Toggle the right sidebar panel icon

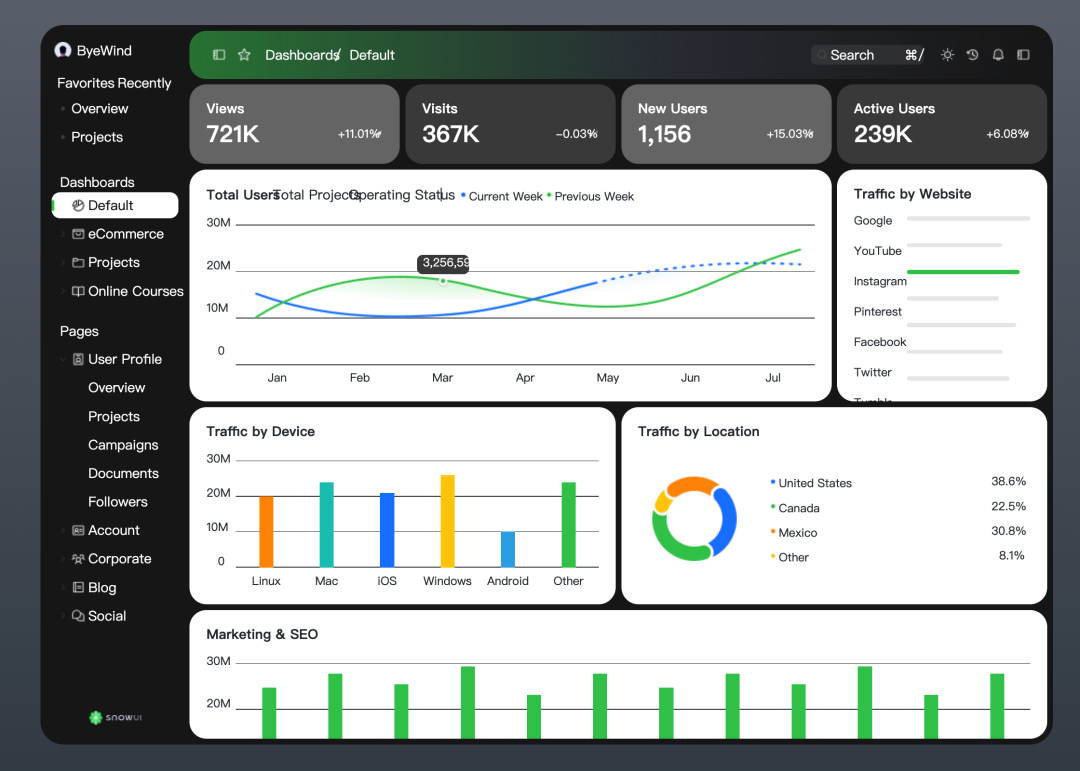[x=1024, y=54]
